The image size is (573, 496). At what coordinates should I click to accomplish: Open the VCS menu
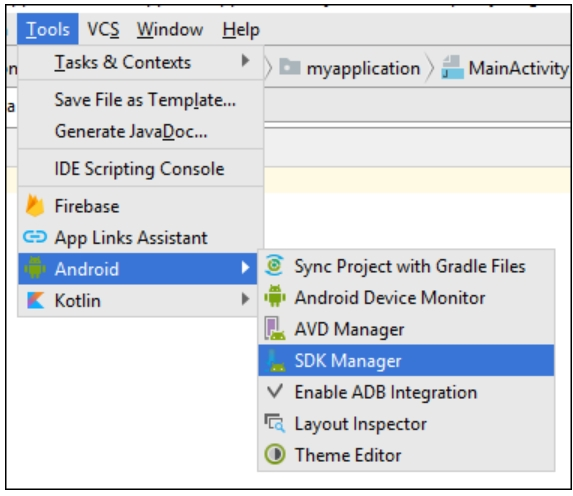(103, 29)
